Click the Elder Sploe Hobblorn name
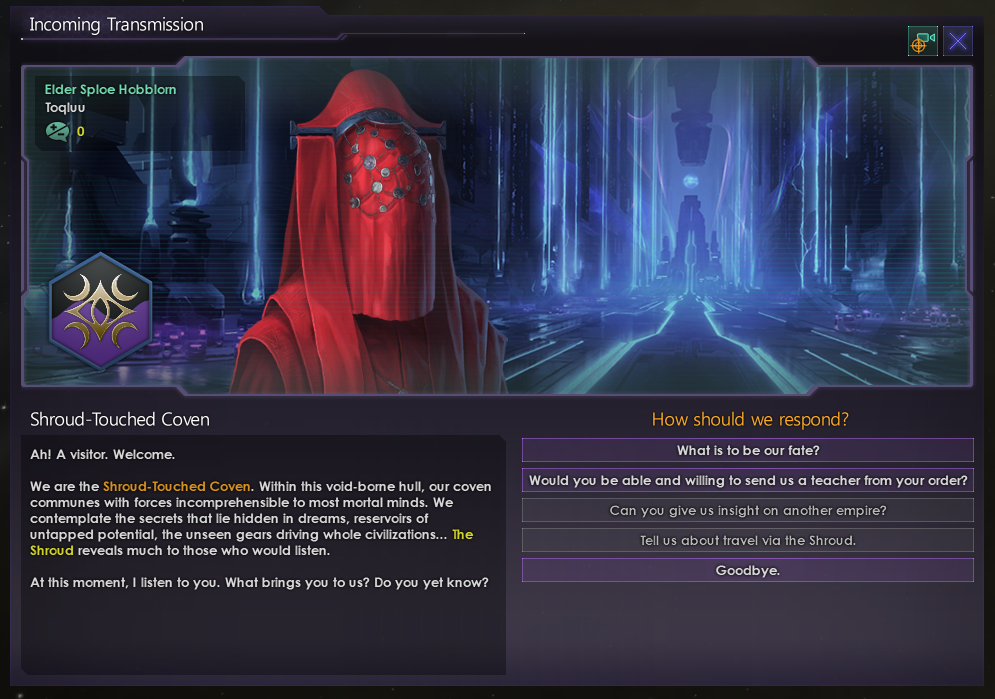Image resolution: width=995 pixels, height=699 pixels. point(110,89)
